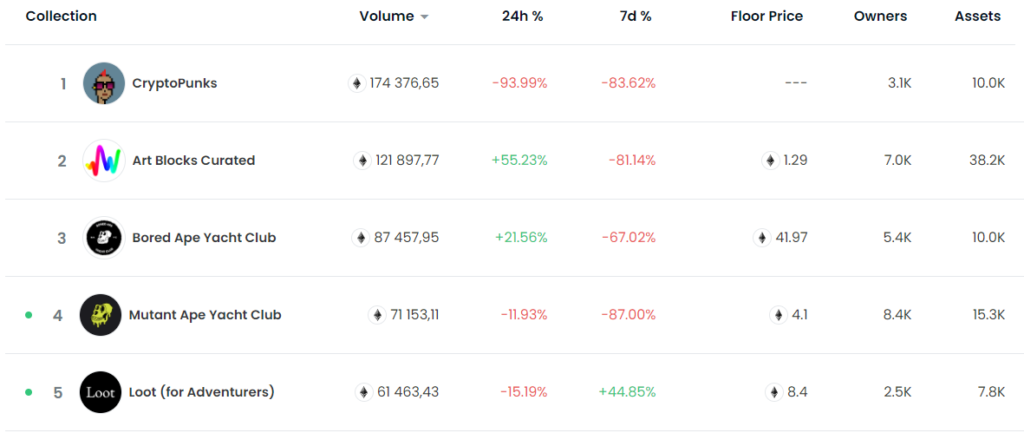Image resolution: width=1024 pixels, height=433 pixels.
Task: Sort by Floor Price column header
Action: coord(766,16)
